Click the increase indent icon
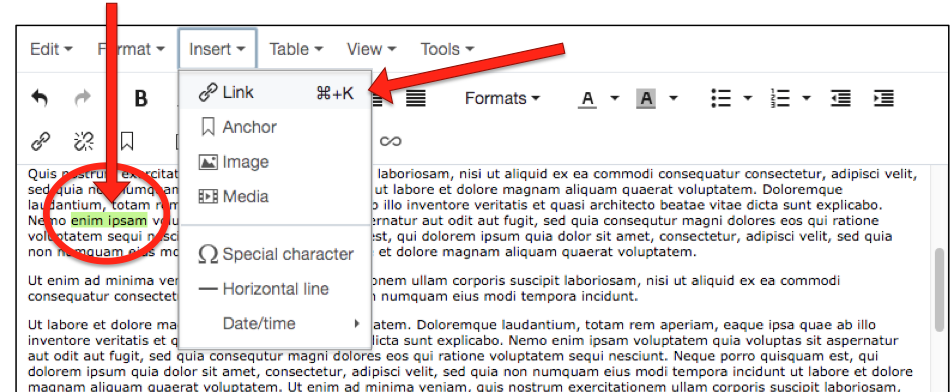Image resolution: width=950 pixels, height=392 pixels. pyautogui.click(x=883, y=98)
